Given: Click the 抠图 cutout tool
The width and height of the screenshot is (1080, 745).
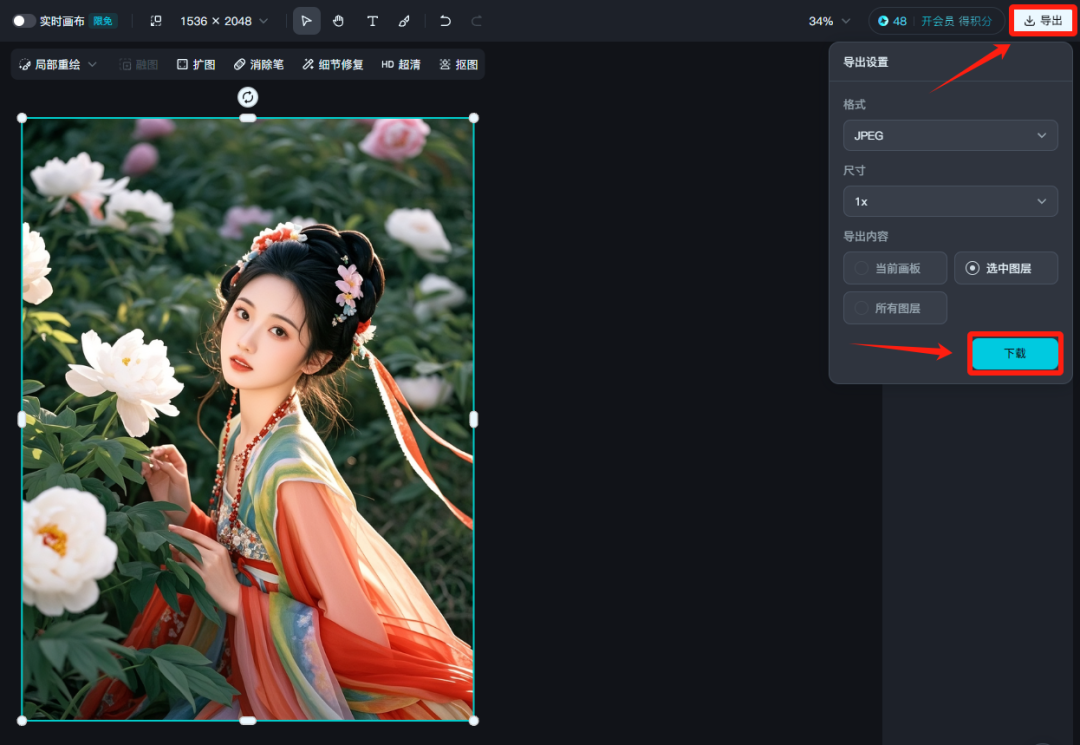Looking at the screenshot, I should (x=459, y=65).
